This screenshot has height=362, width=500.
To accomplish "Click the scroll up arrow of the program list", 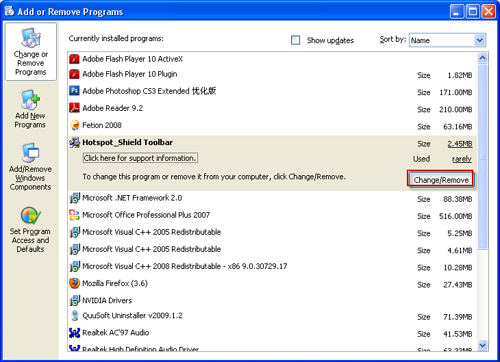I will point(482,58).
